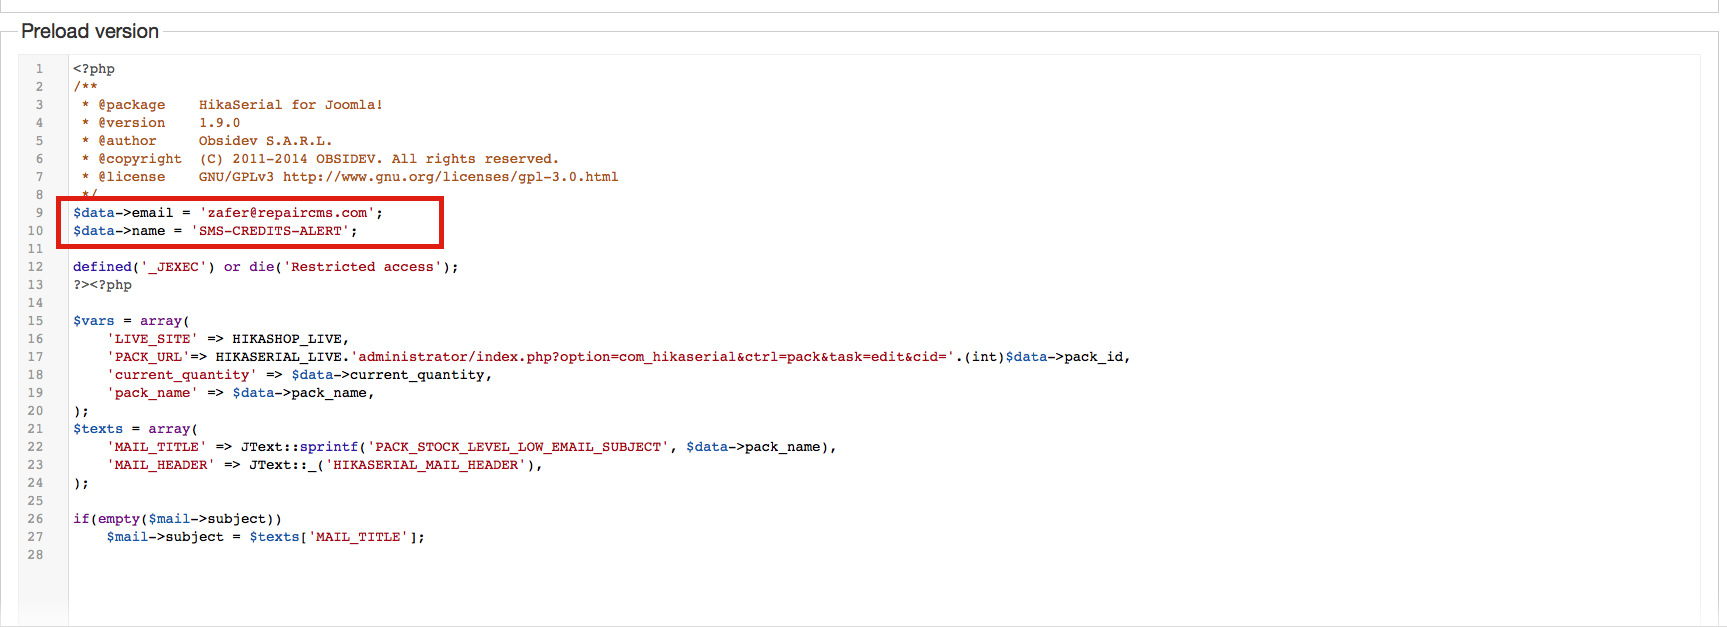Click the '@version 1.9.0' comment line
Screen dimensions: 1727x627
(x=161, y=123)
